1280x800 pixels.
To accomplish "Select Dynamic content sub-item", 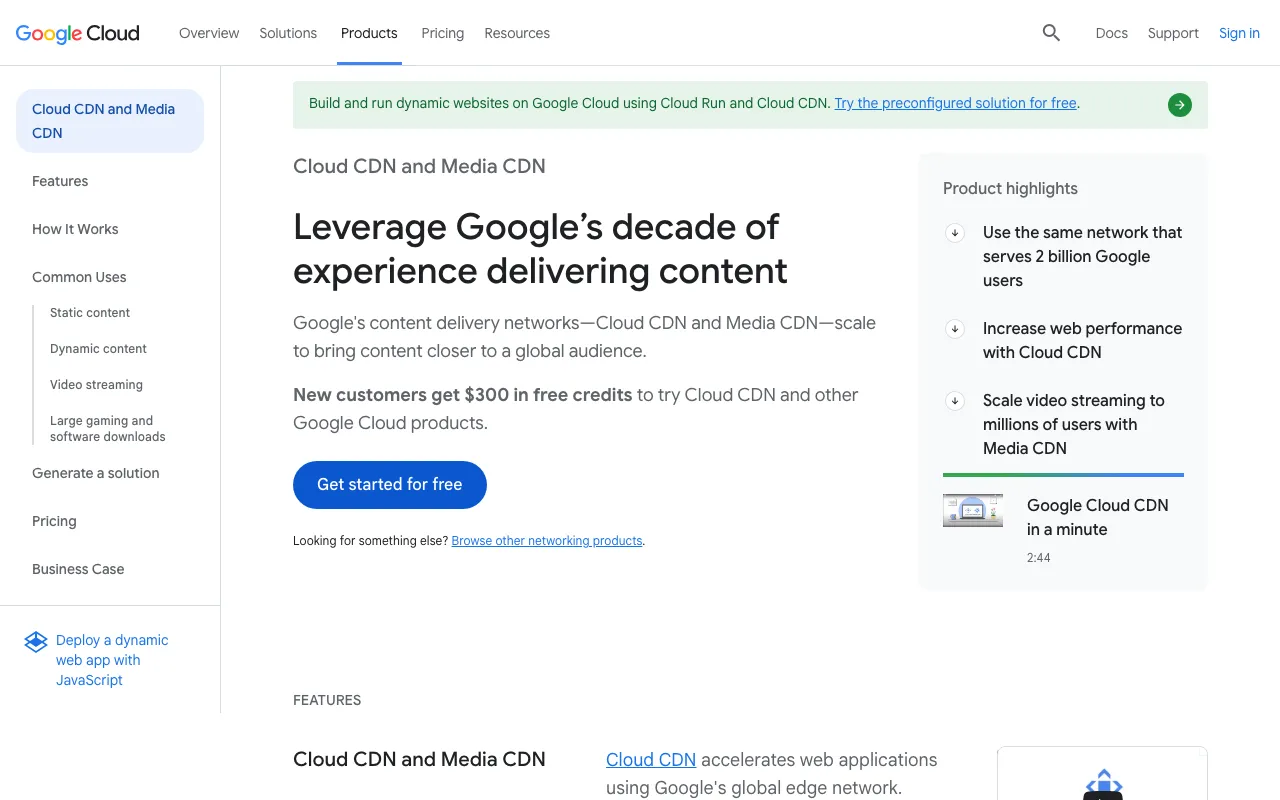I will 98,349.
